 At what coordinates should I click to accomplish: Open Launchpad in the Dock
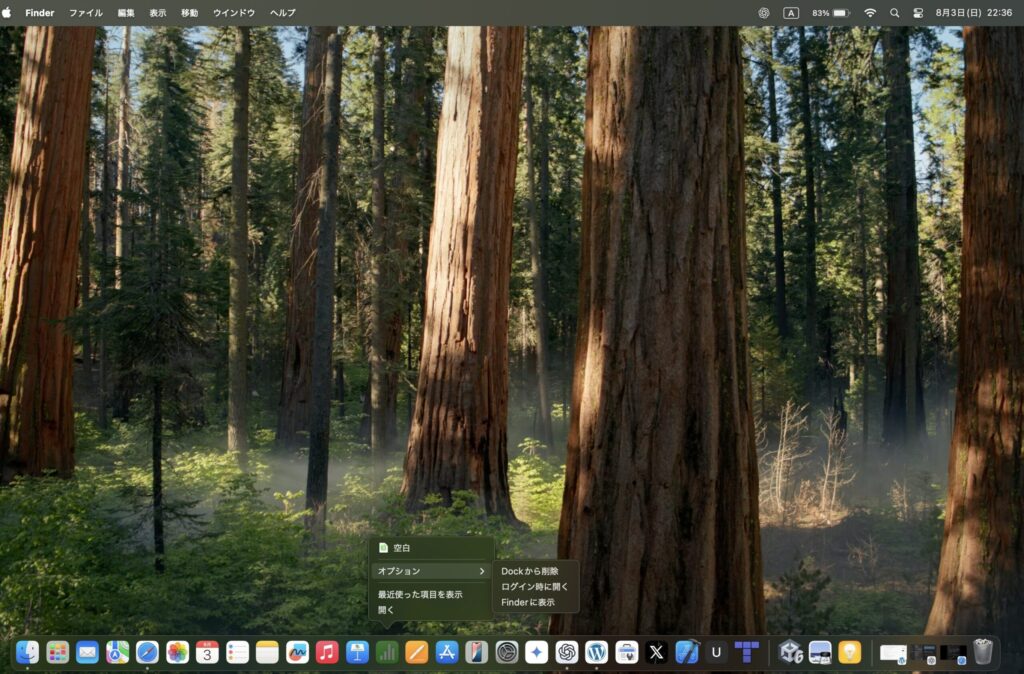point(57,652)
